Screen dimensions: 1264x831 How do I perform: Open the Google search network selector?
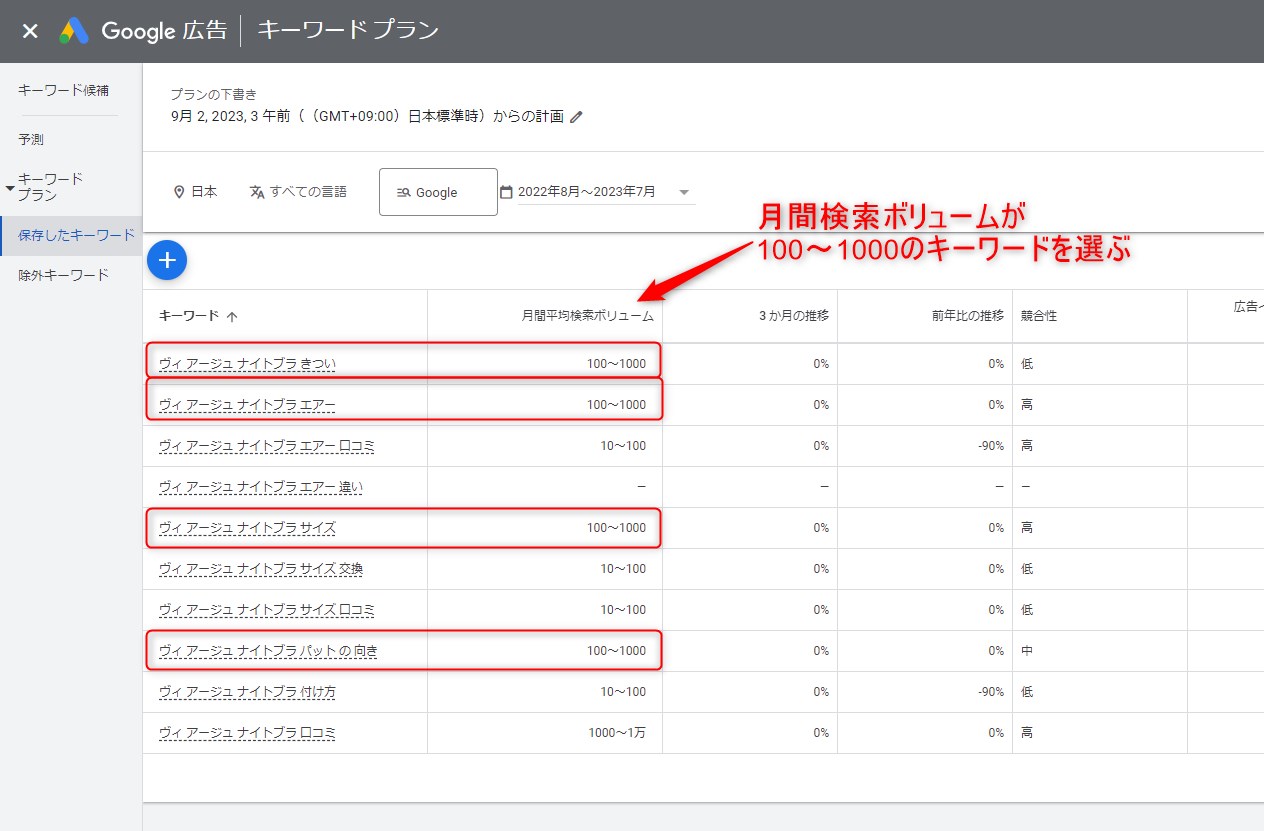(x=438, y=192)
